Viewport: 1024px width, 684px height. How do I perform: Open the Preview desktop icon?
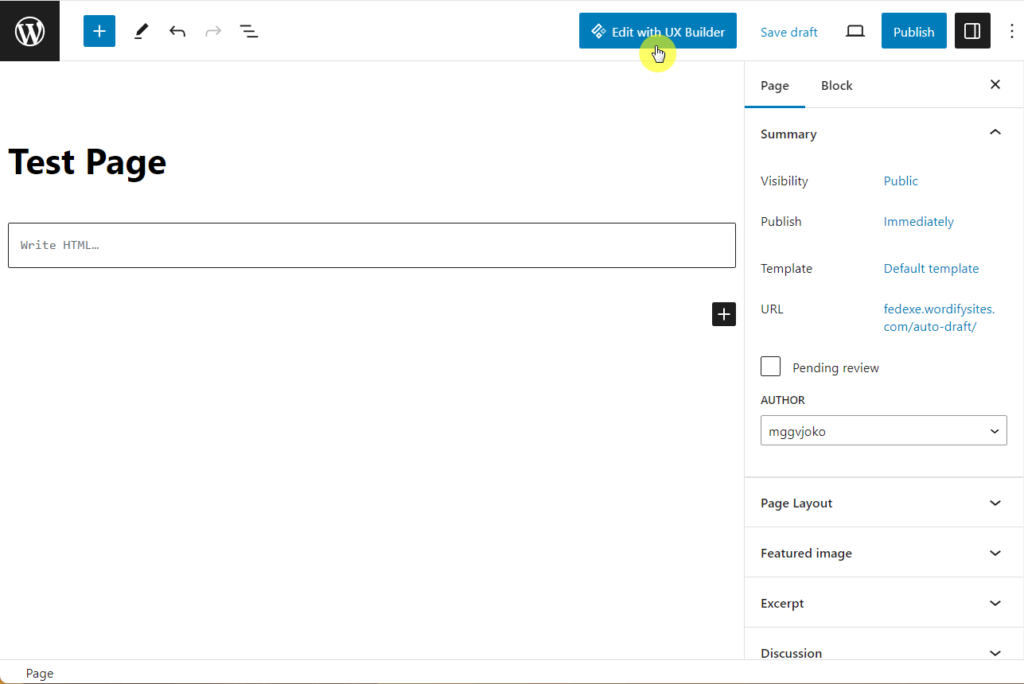click(854, 31)
